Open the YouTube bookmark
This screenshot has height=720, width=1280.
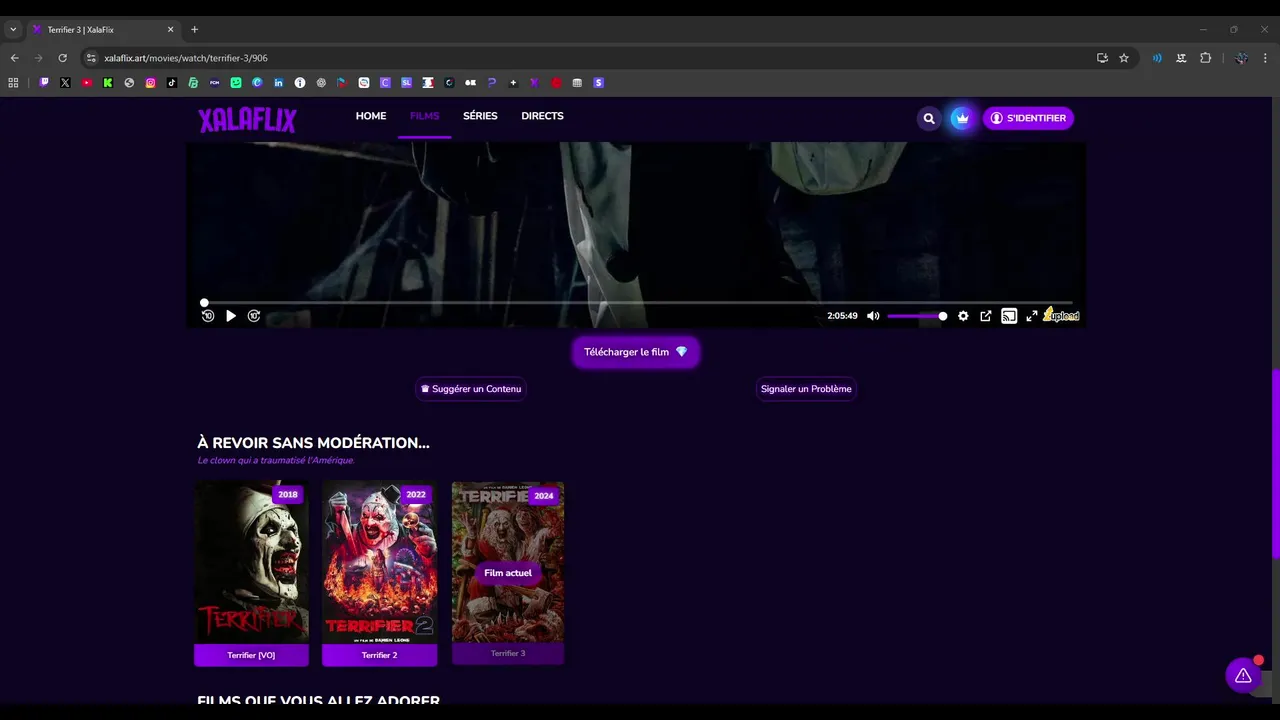(x=87, y=83)
